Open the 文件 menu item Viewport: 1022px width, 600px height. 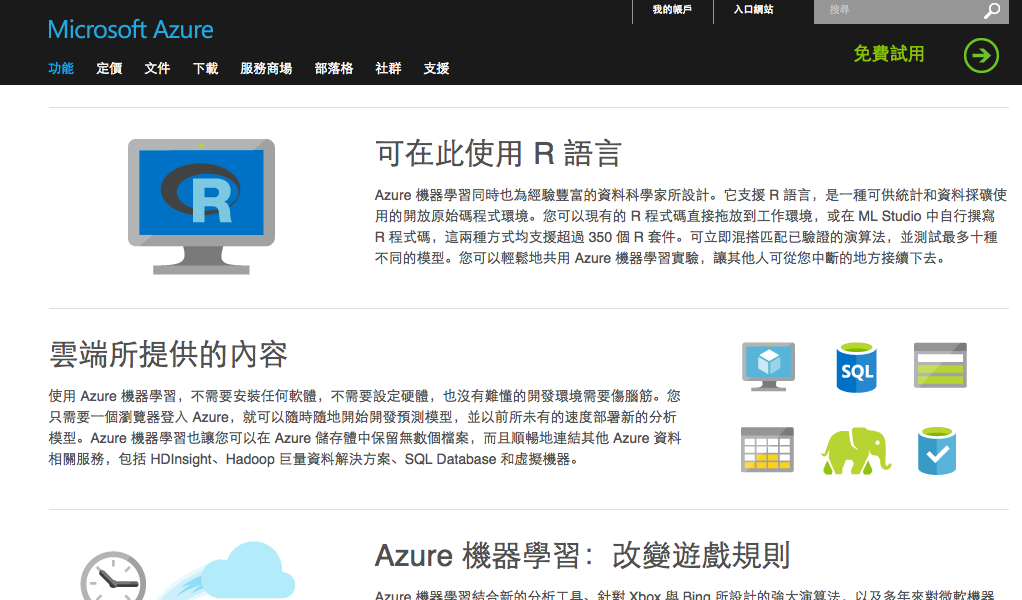point(157,68)
